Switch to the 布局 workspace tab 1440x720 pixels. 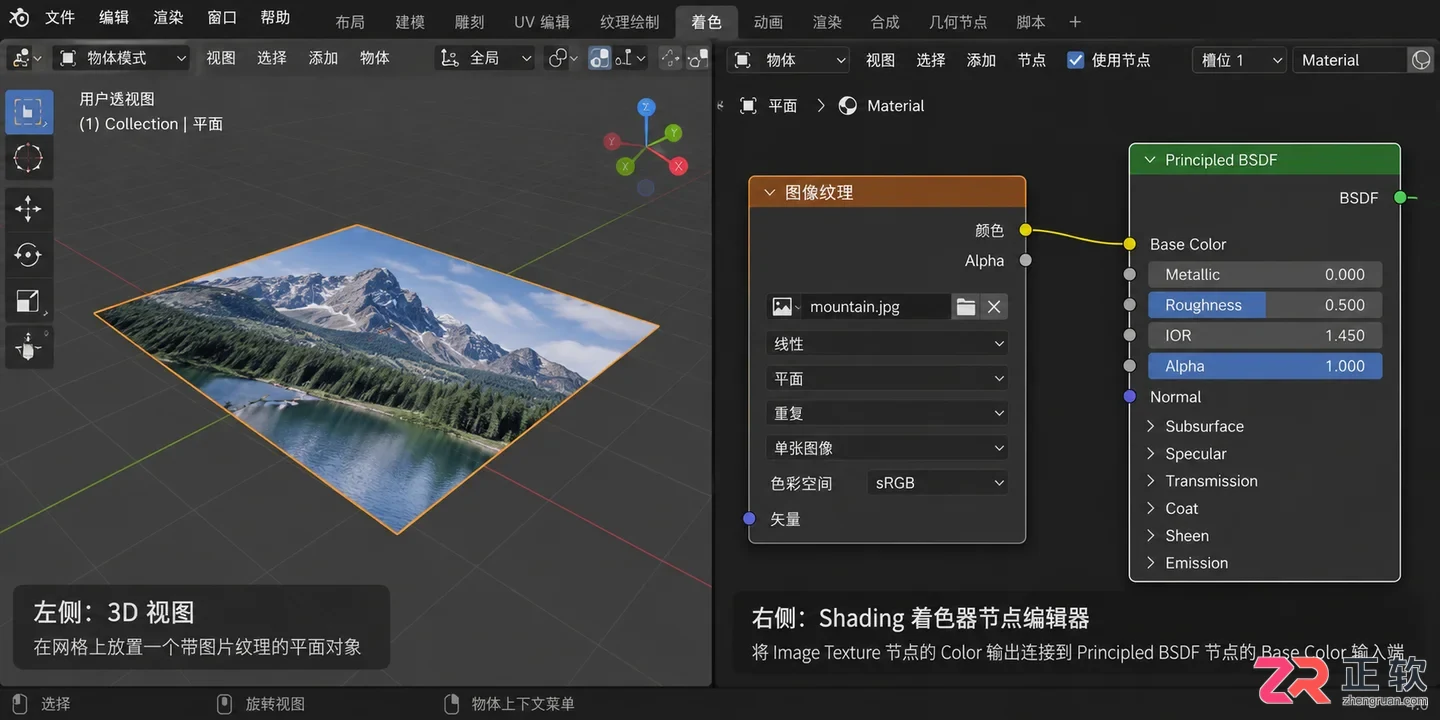pos(350,22)
